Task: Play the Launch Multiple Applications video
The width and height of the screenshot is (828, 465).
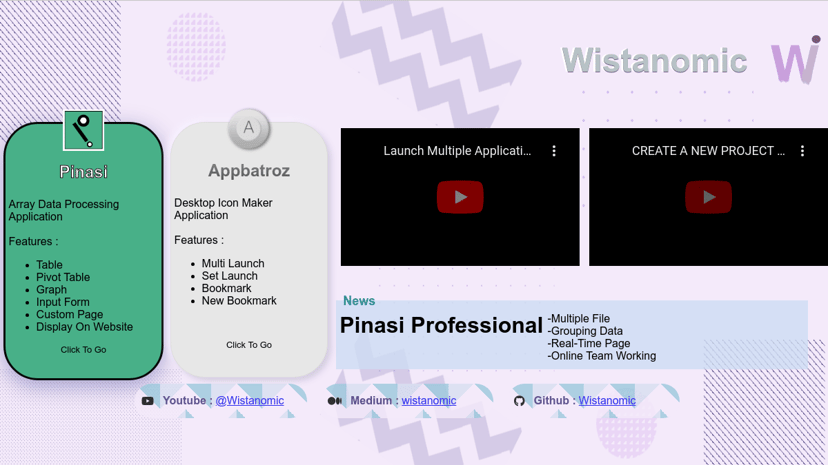Action: pos(460,197)
